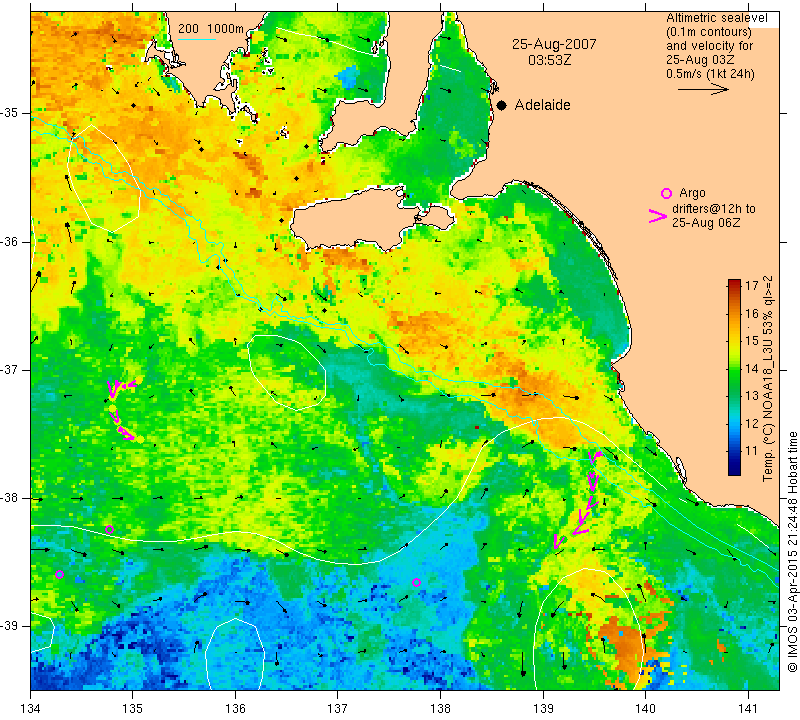The width and height of the screenshot is (800, 720).
Task: Click the 'Altimetric sealevel' legend heading
Action: pyautogui.click(x=716, y=18)
